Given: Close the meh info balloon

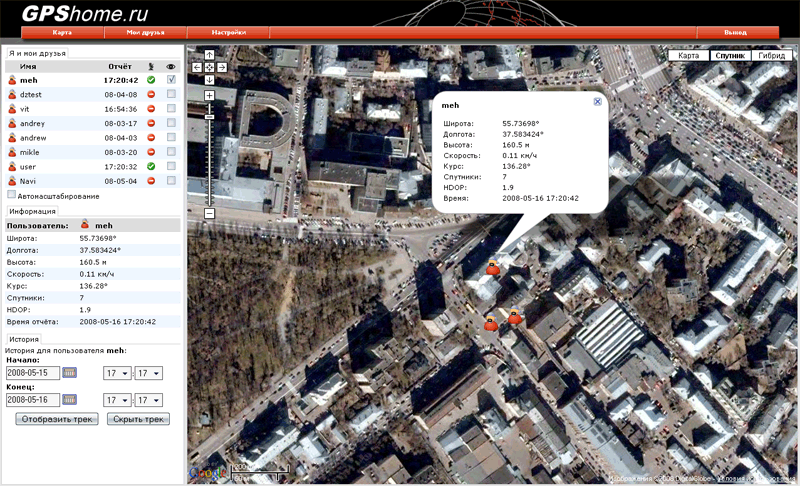Looking at the screenshot, I should click(x=597, y=101).
